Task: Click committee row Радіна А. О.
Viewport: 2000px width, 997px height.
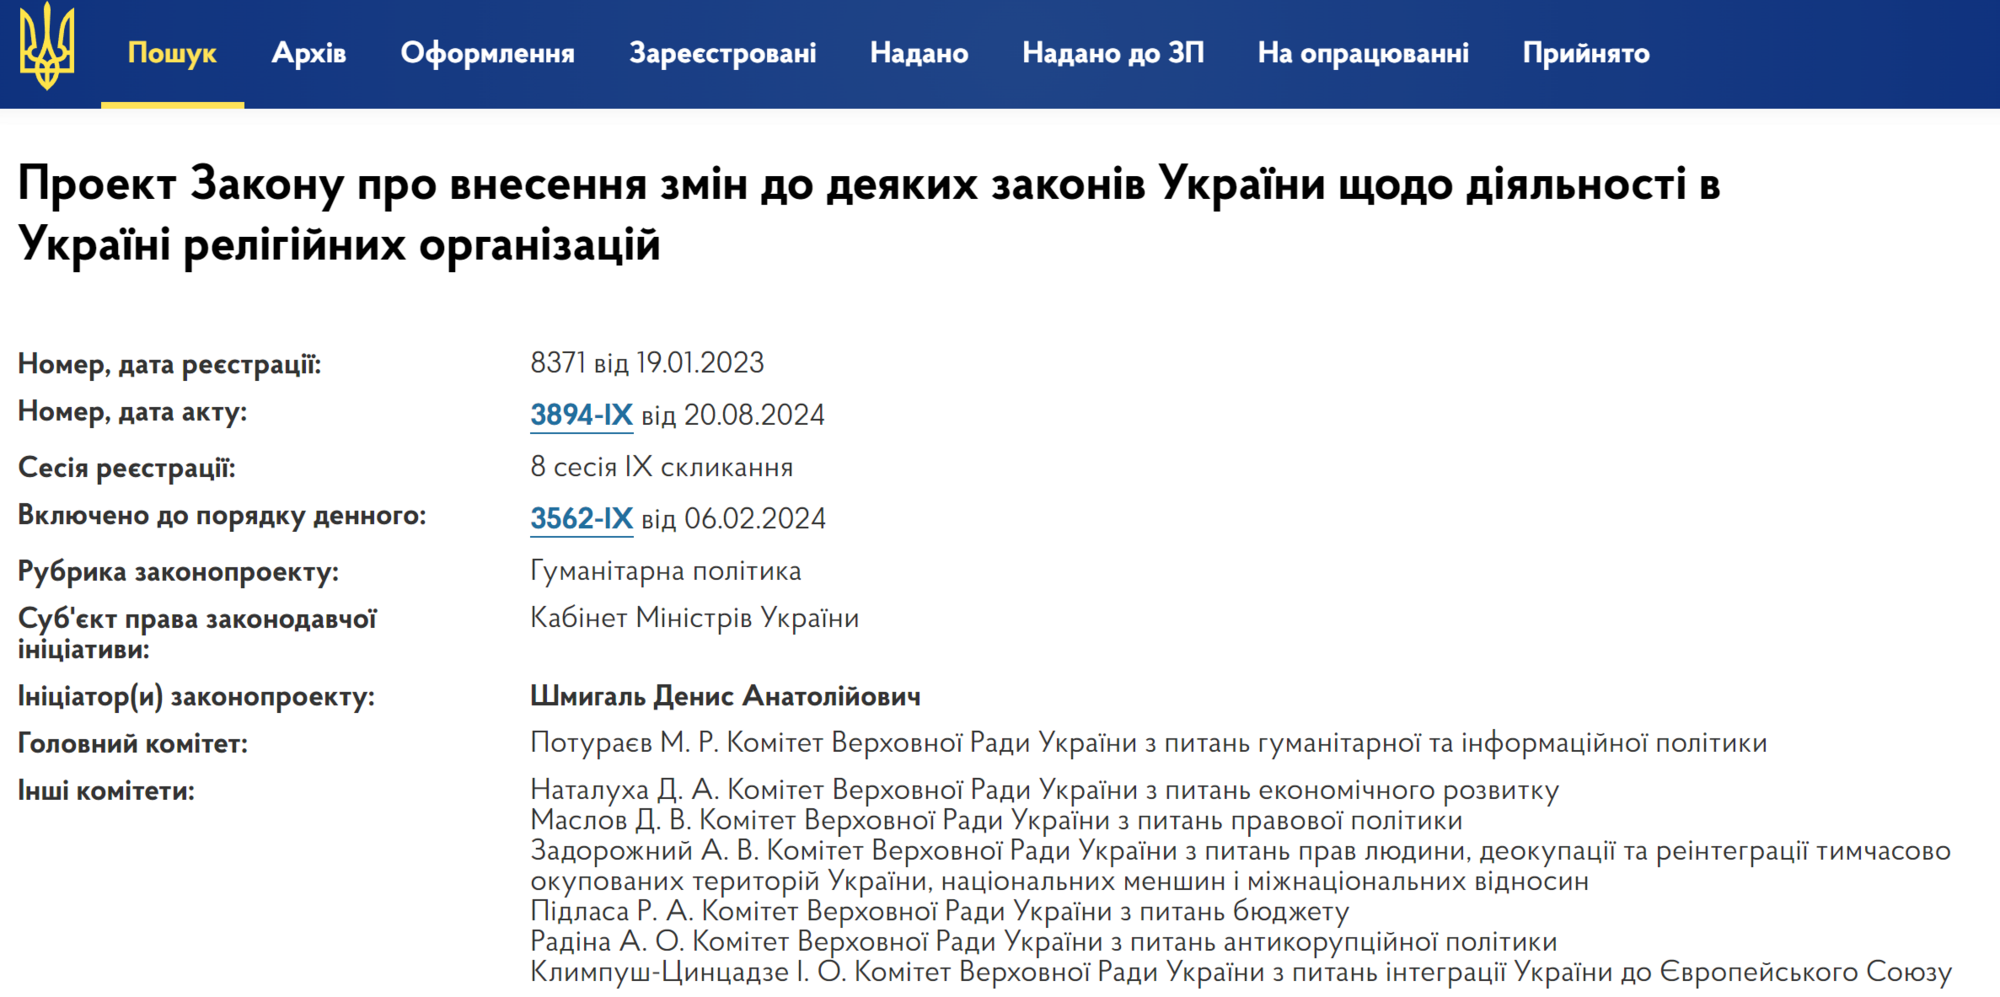Action: click(1043, 941)
